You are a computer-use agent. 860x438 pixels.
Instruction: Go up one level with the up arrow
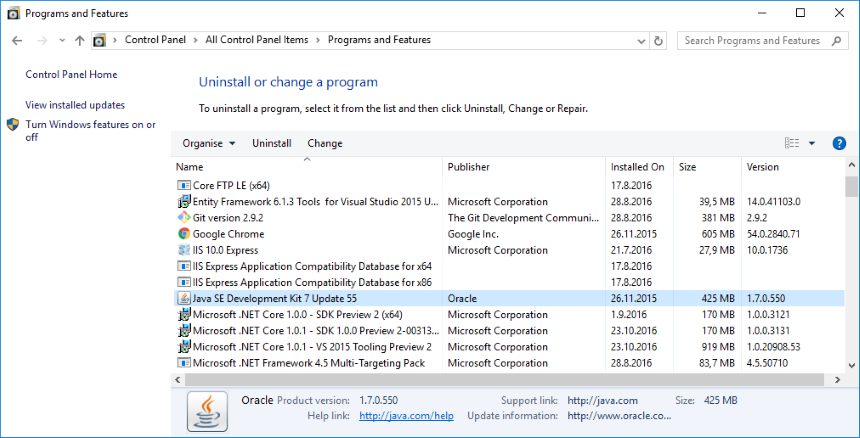point(80,41)
